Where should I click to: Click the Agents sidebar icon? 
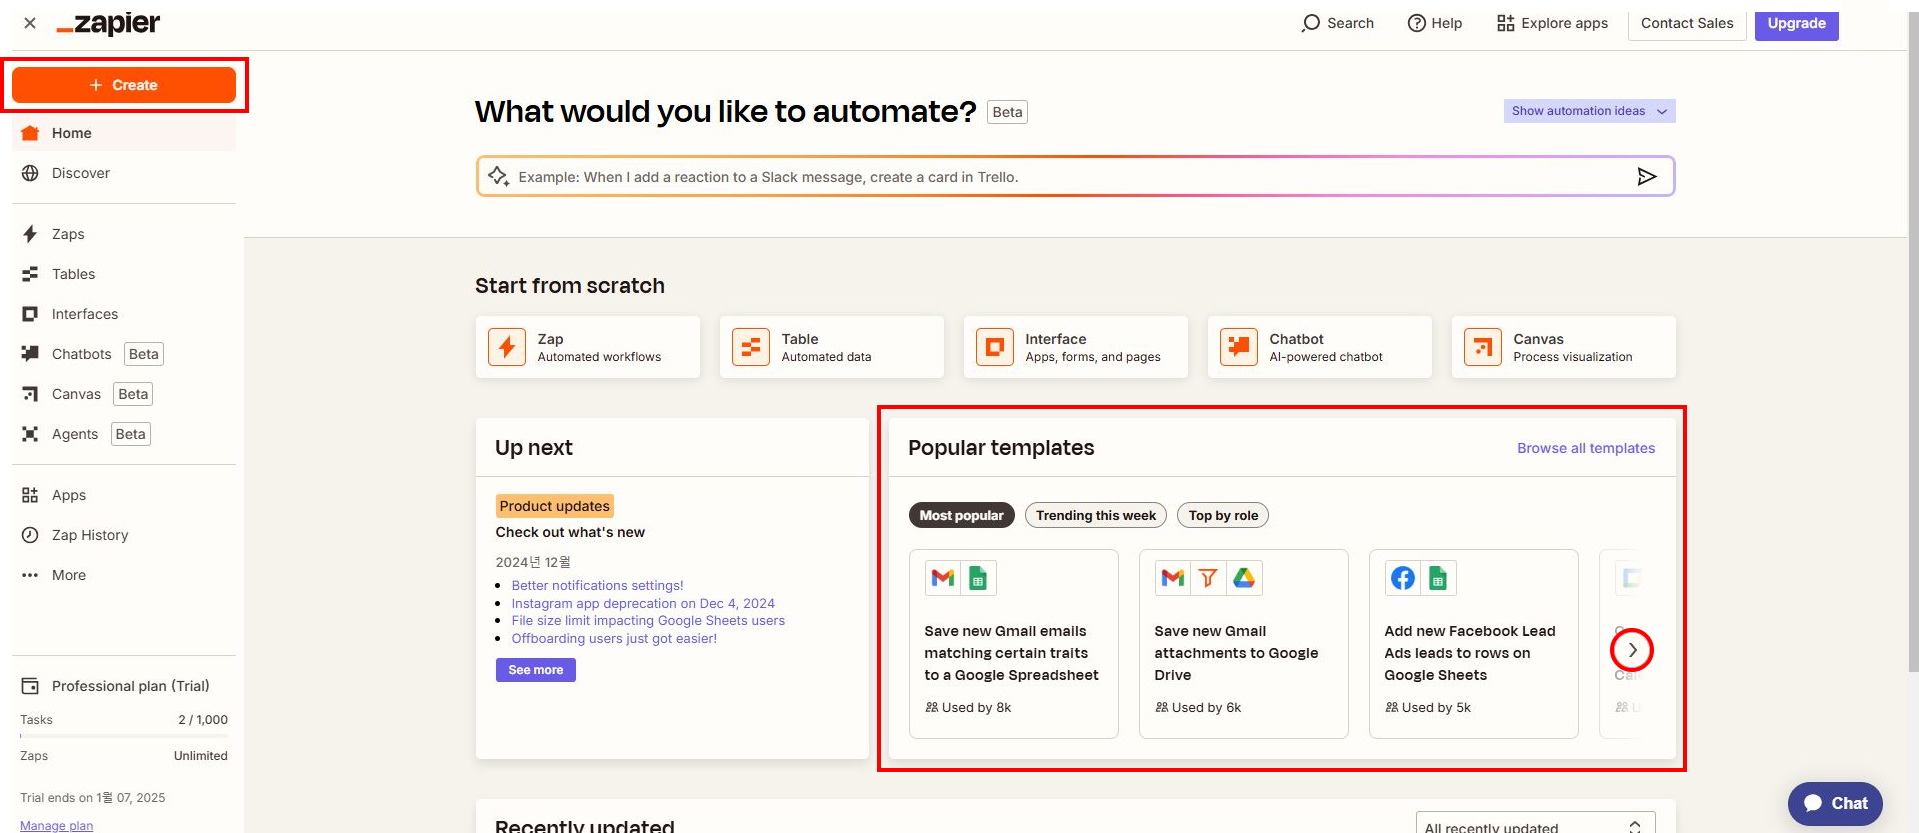point(30,434)
